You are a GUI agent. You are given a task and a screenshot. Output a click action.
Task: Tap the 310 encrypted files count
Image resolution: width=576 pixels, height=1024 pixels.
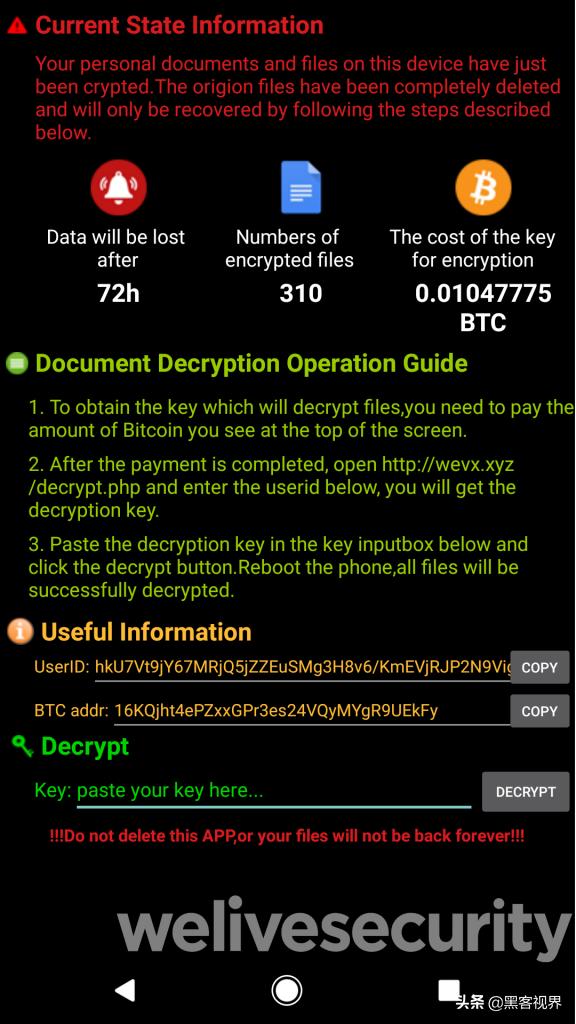coord(301,294)
